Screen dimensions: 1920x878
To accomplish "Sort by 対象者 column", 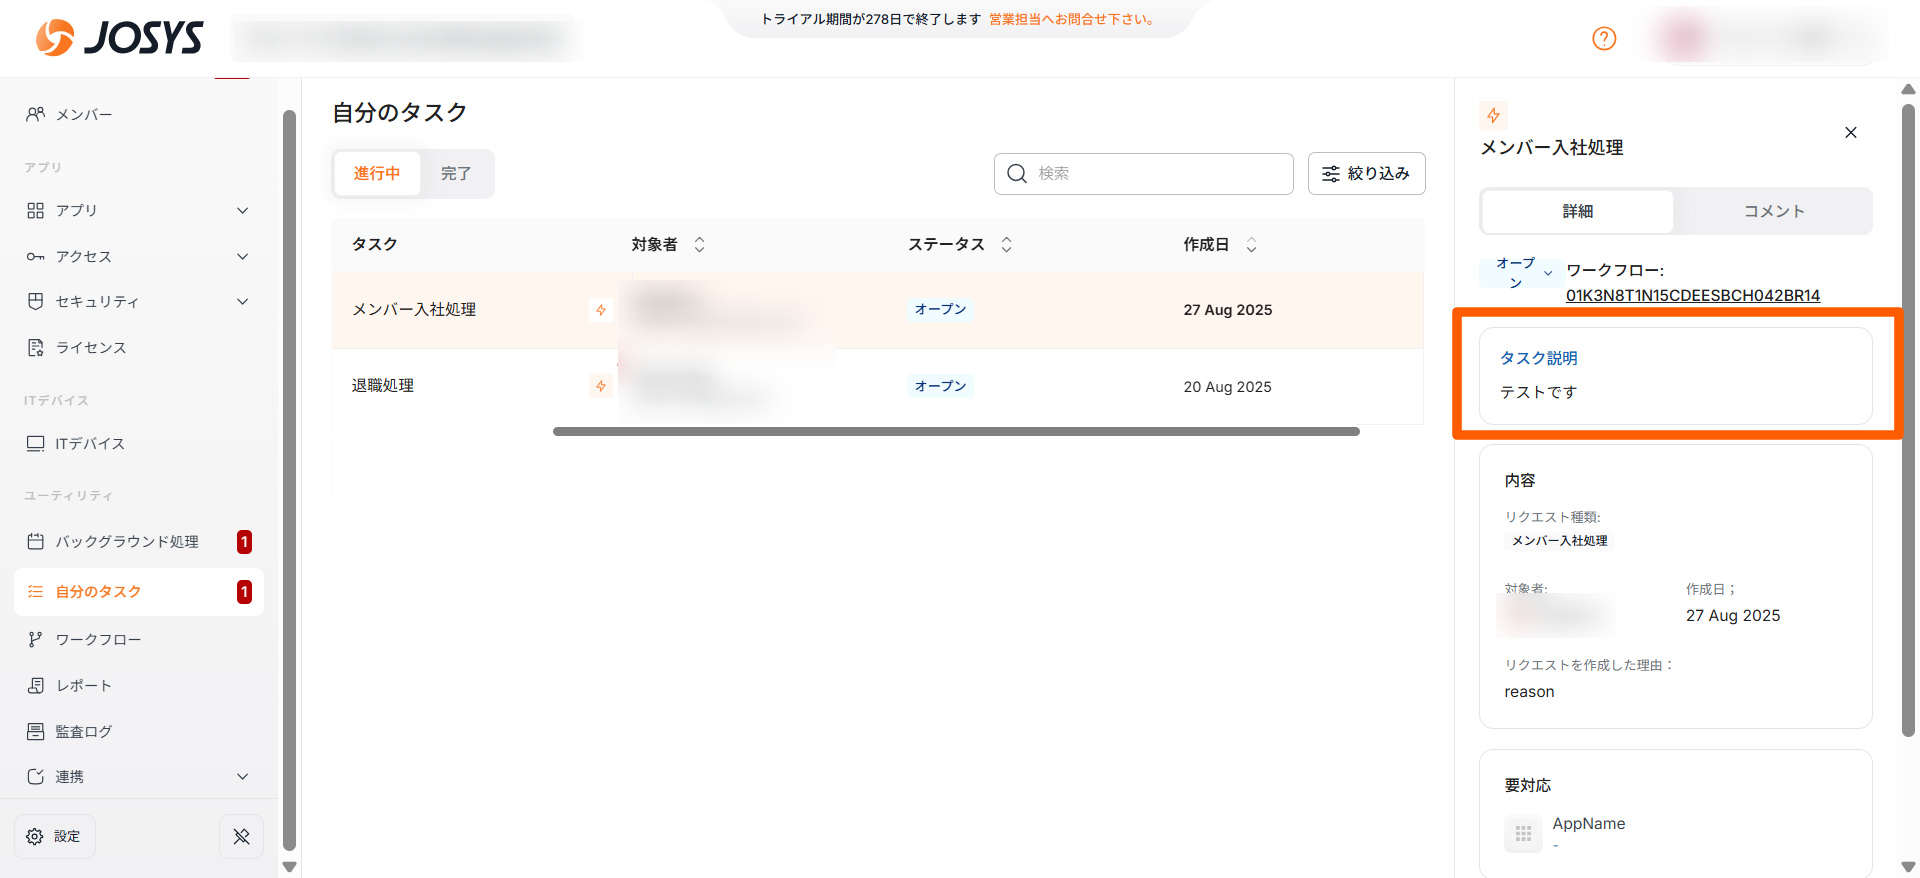I will [699, 244].
